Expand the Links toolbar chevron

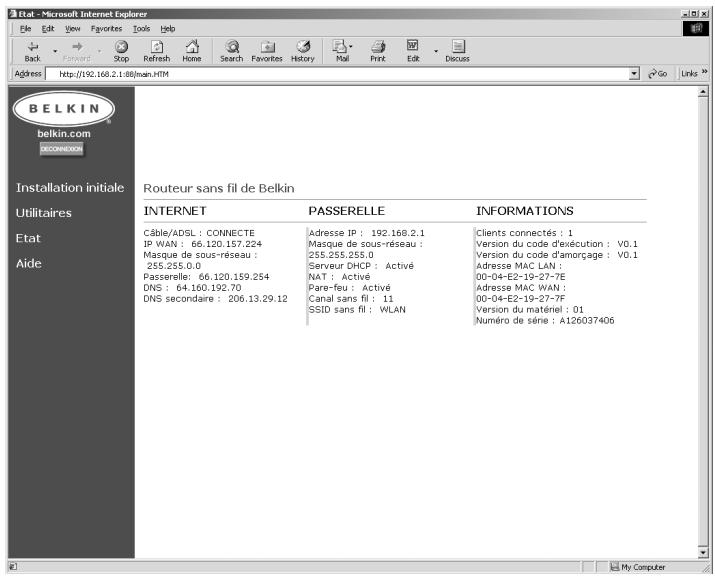705,72
